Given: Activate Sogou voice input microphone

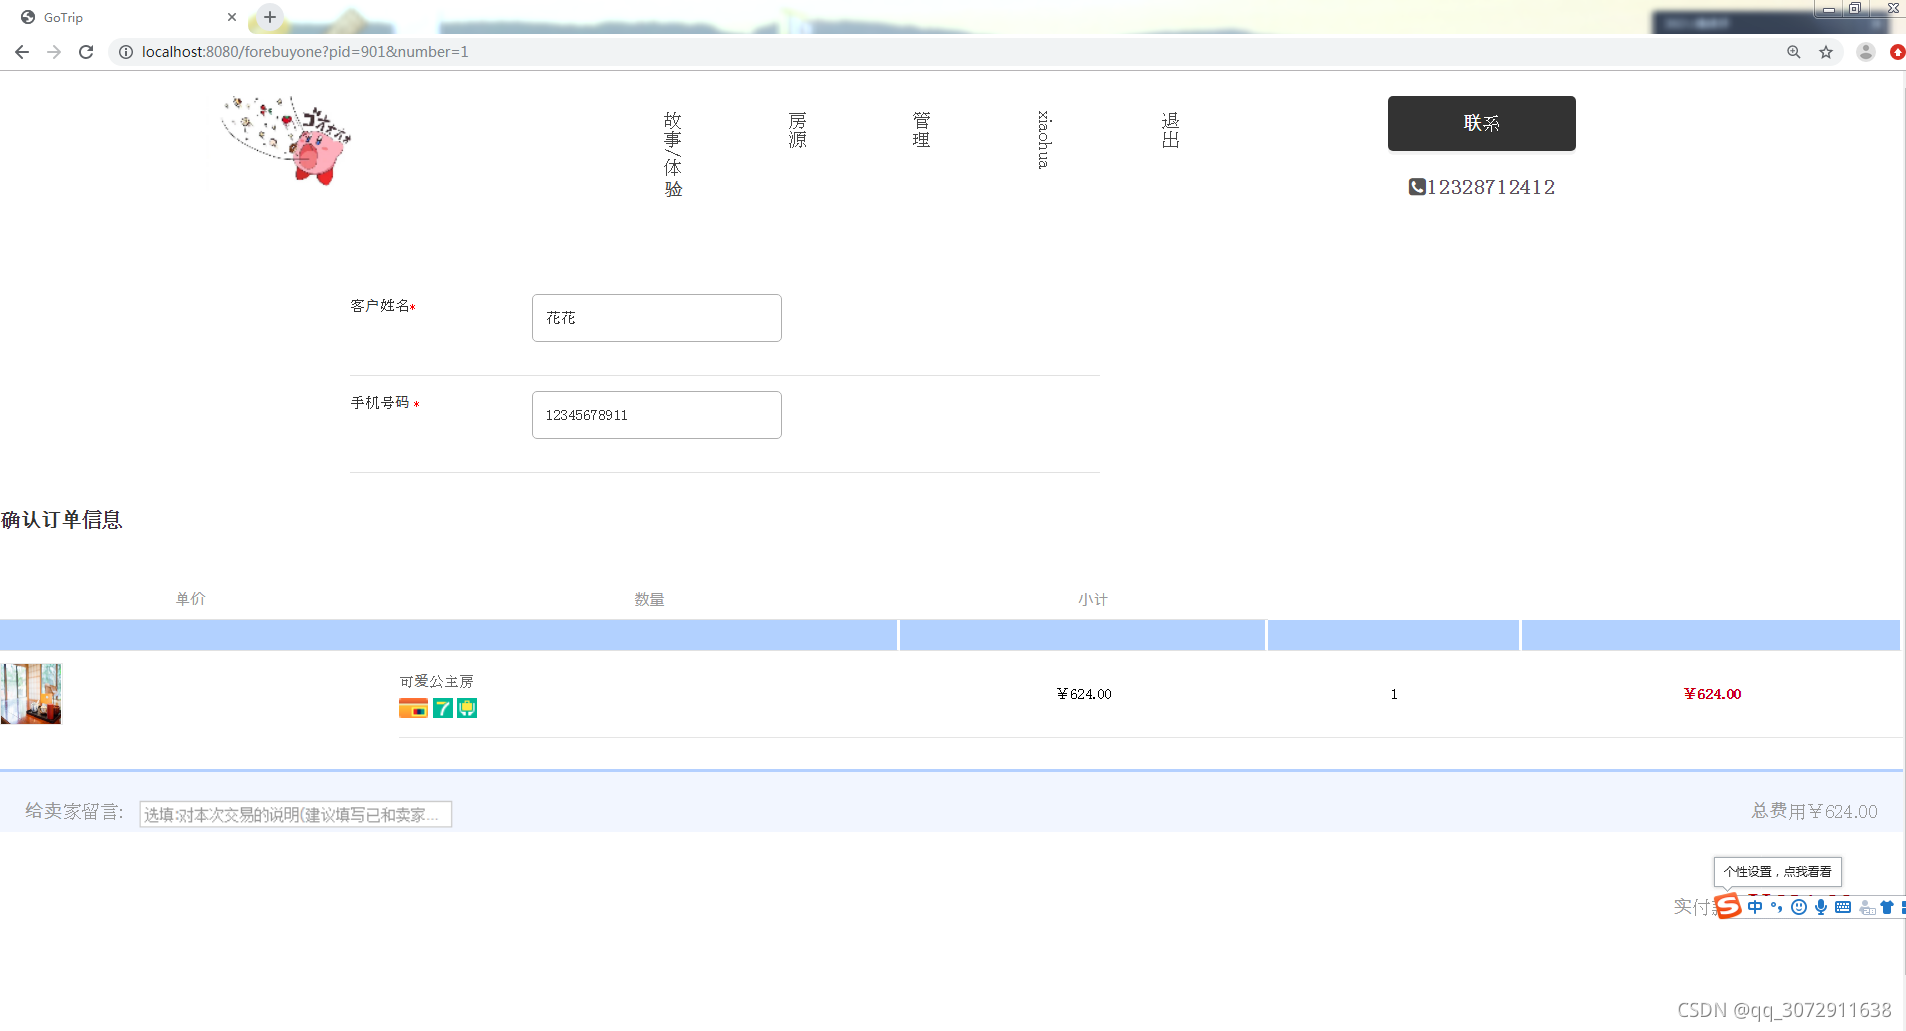Looking at the screenshot, I should (1821, 907).
